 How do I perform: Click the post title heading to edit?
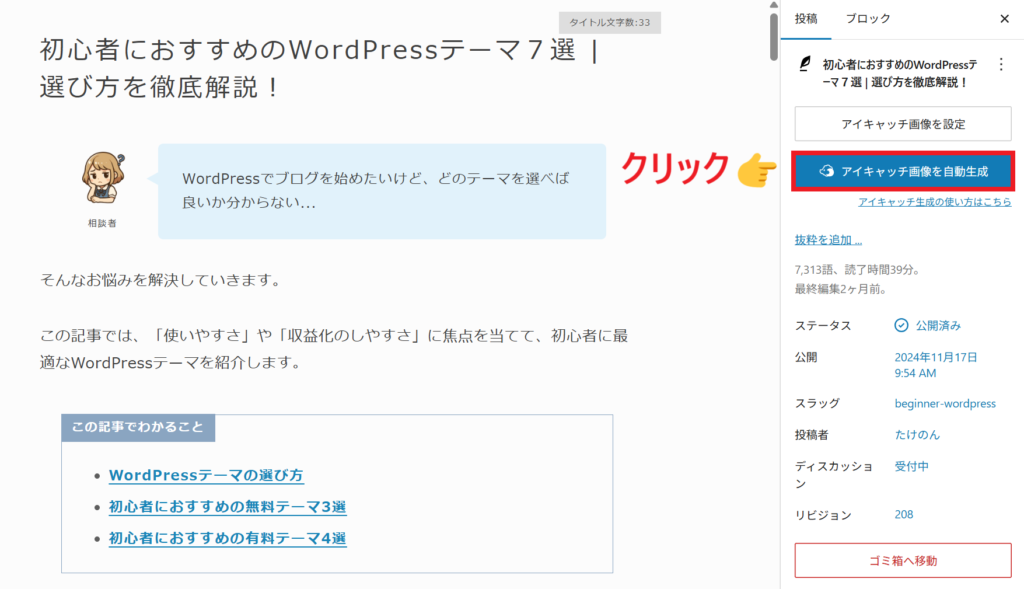pyautogui.click(x=320, y=68)
